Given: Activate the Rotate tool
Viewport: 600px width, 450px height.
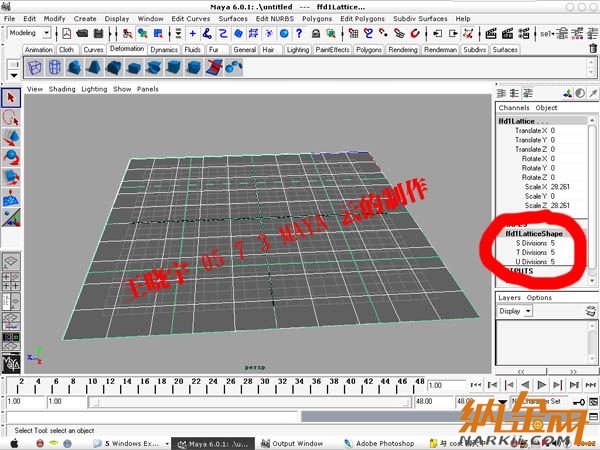Looking at the screenshot, I should click(x=11, y=158).
